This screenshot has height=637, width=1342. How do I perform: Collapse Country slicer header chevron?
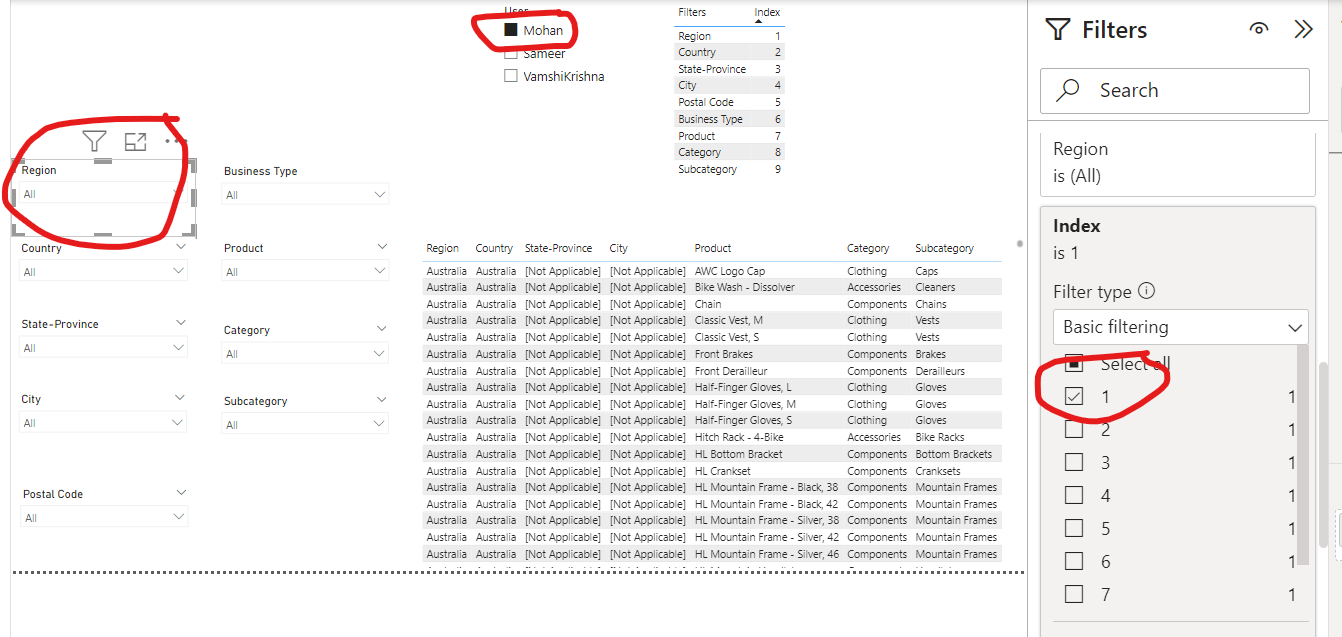(x=181, y=246)
